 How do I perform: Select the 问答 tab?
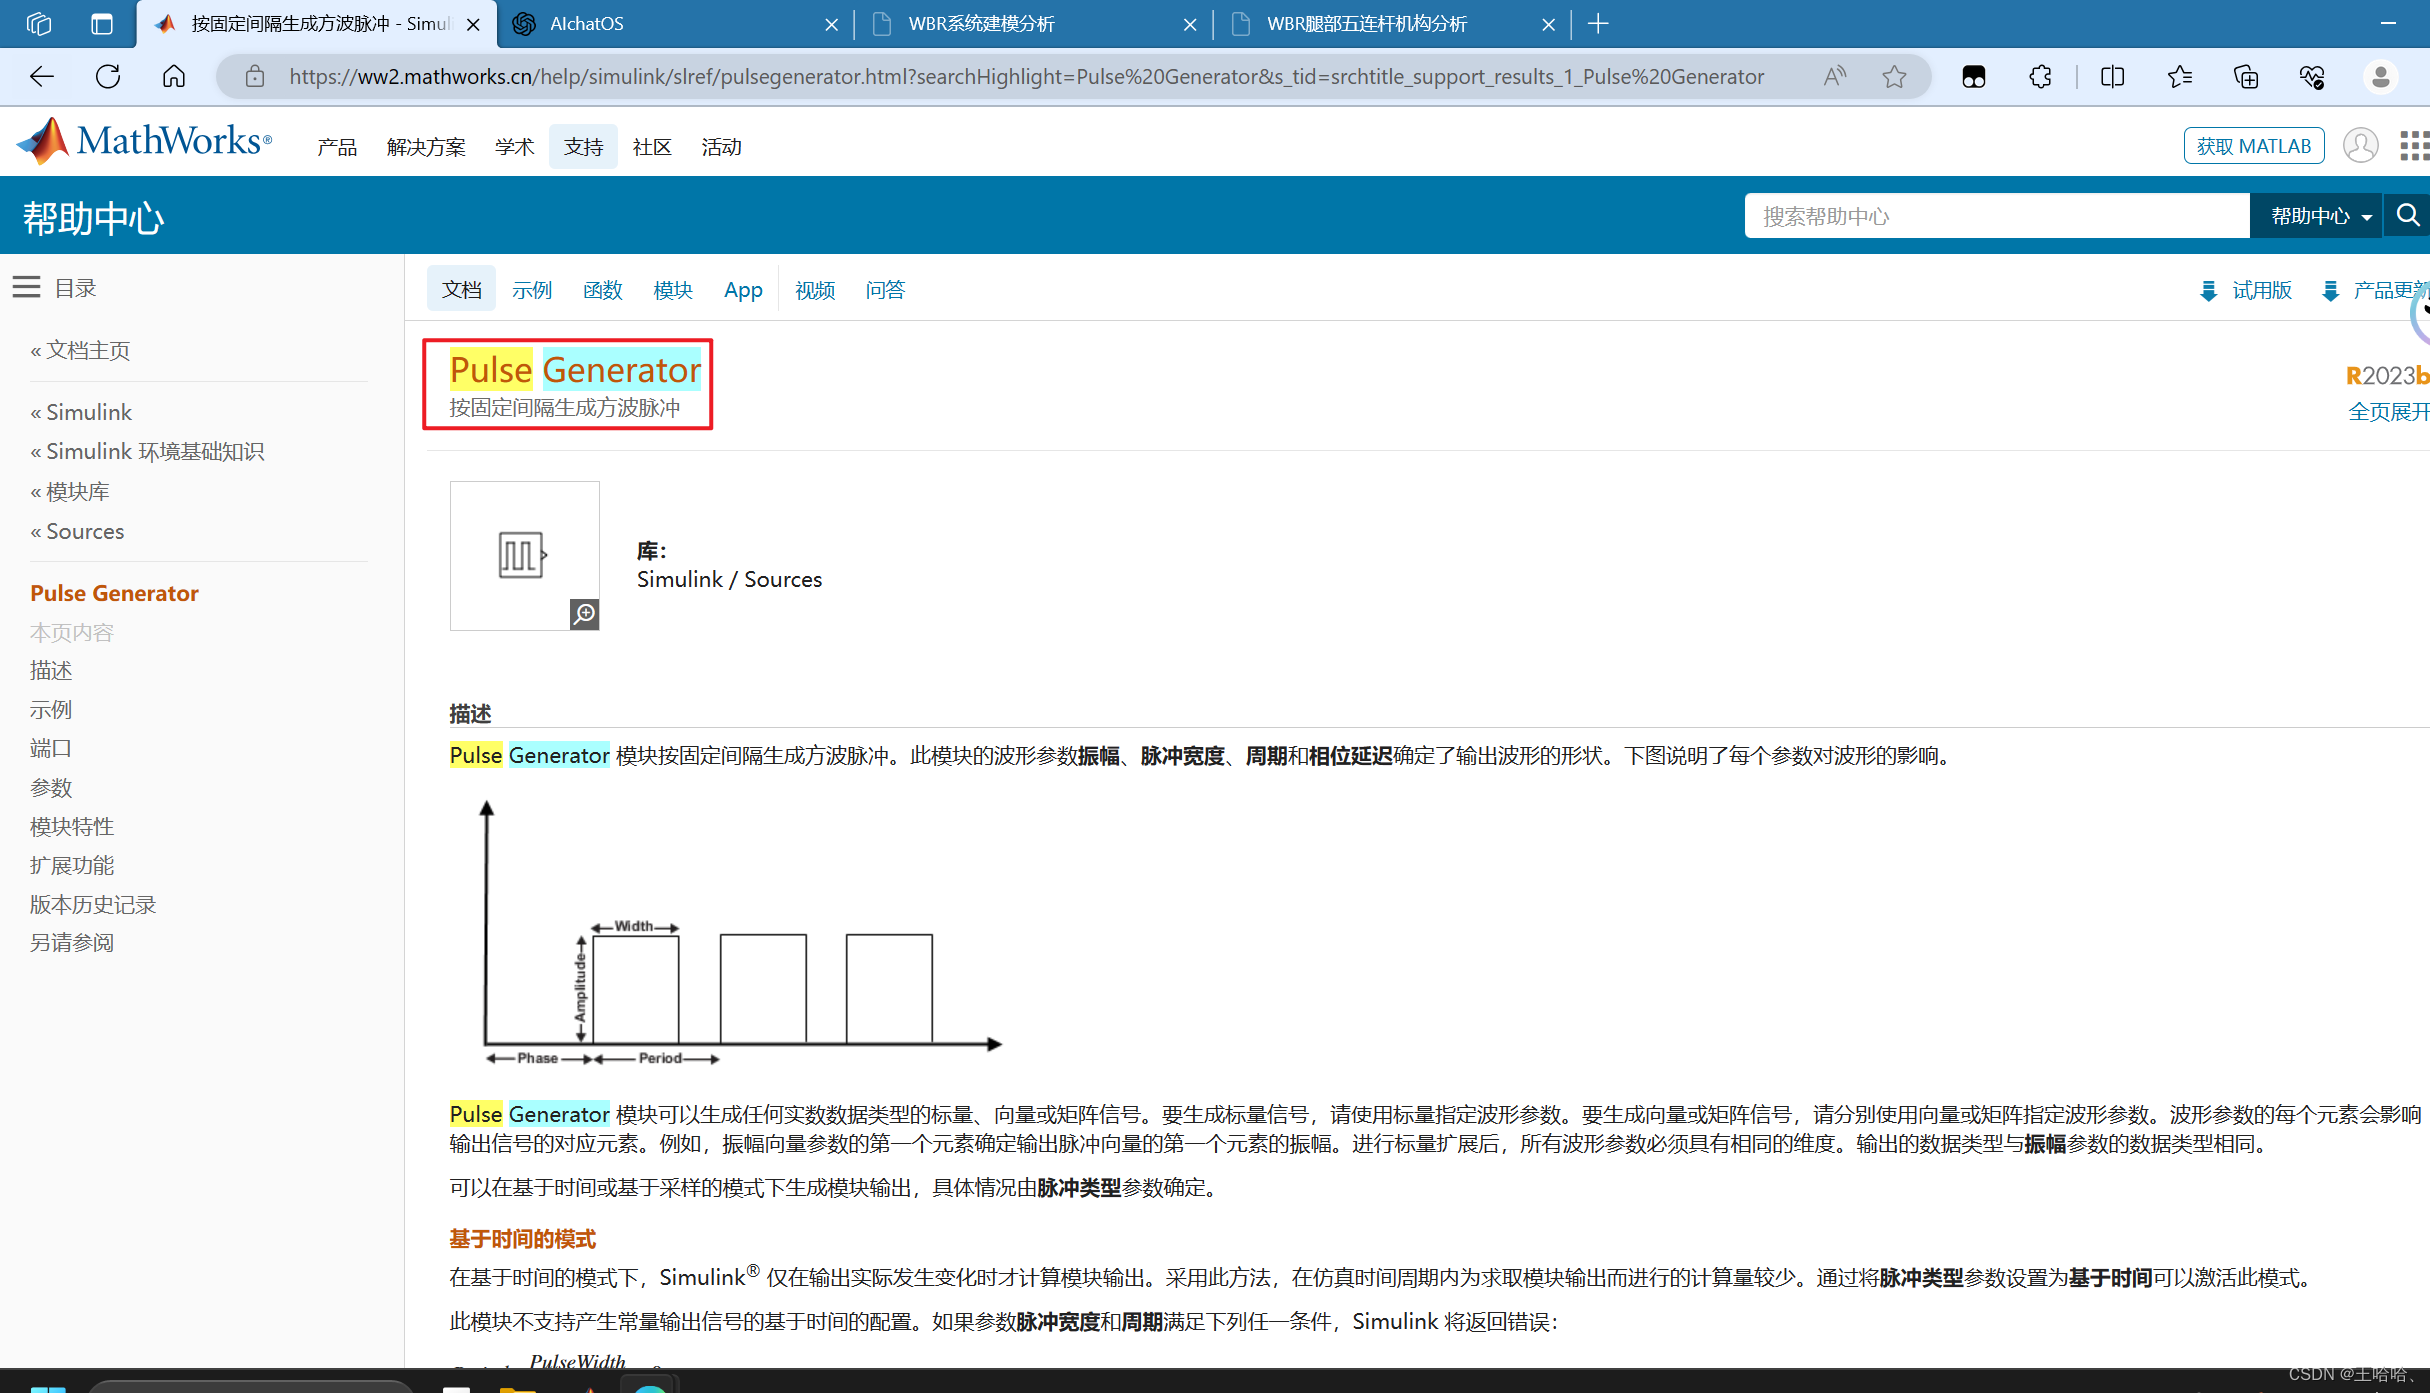[x=885, y=290]
